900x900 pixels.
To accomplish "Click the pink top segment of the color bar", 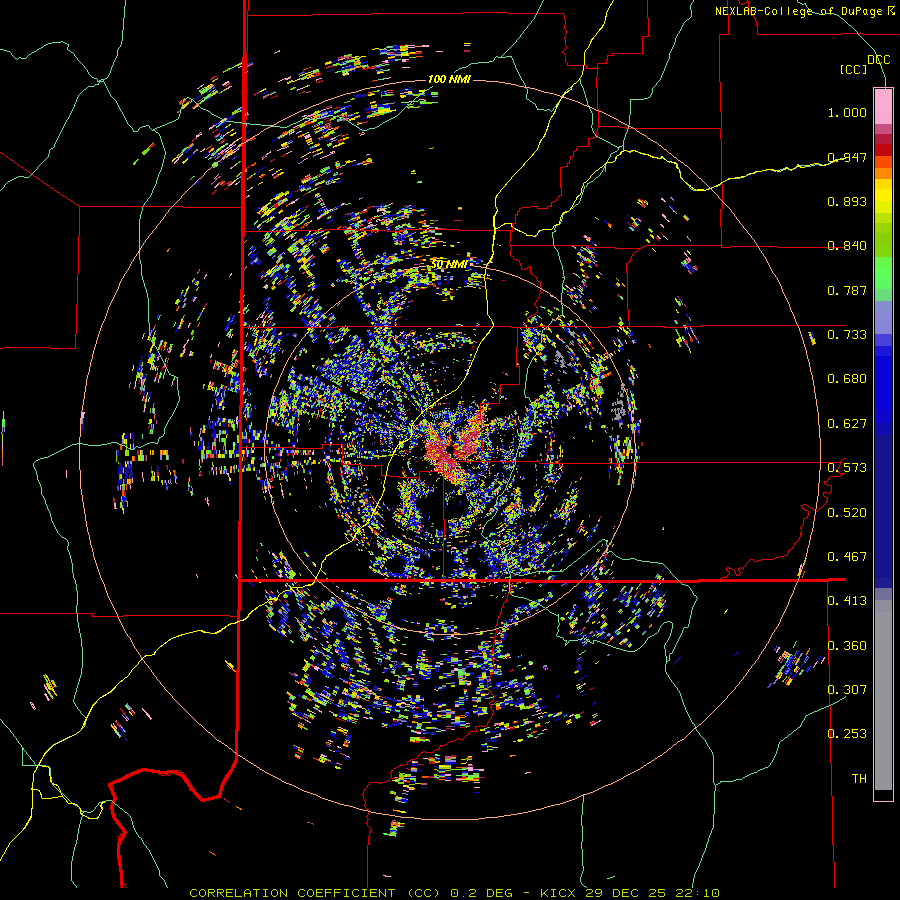I will [883, 106].
